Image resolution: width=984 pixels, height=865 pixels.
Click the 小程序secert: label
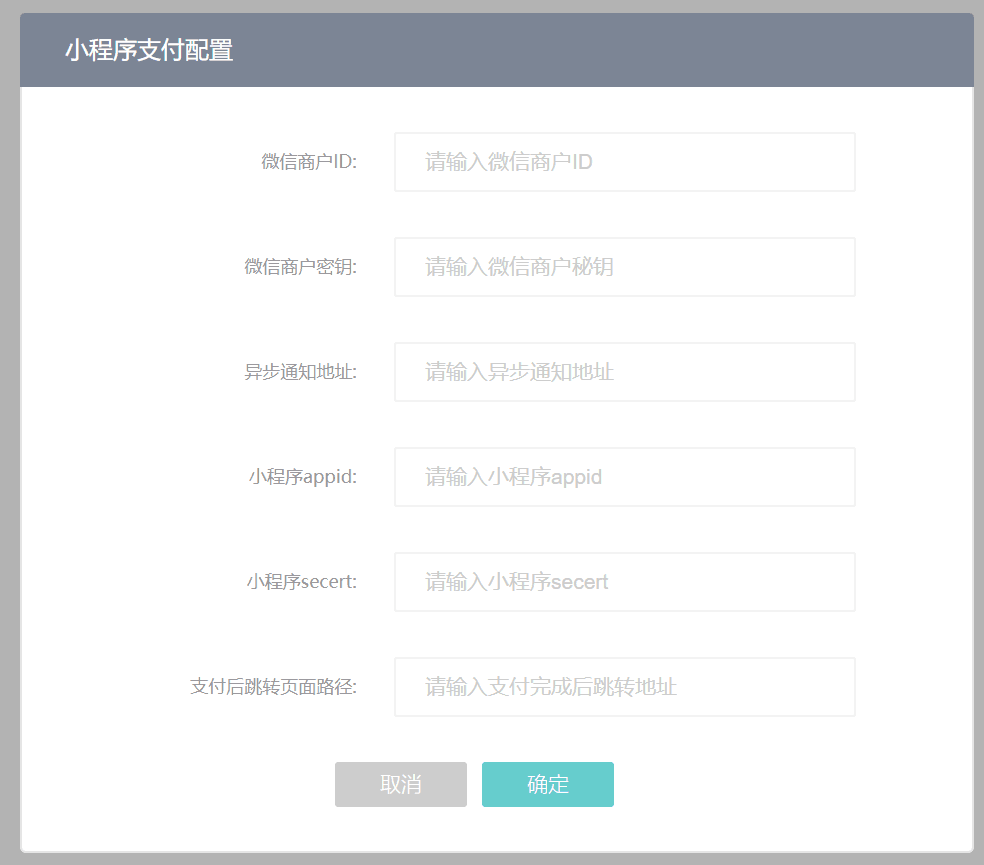point(302,582)
